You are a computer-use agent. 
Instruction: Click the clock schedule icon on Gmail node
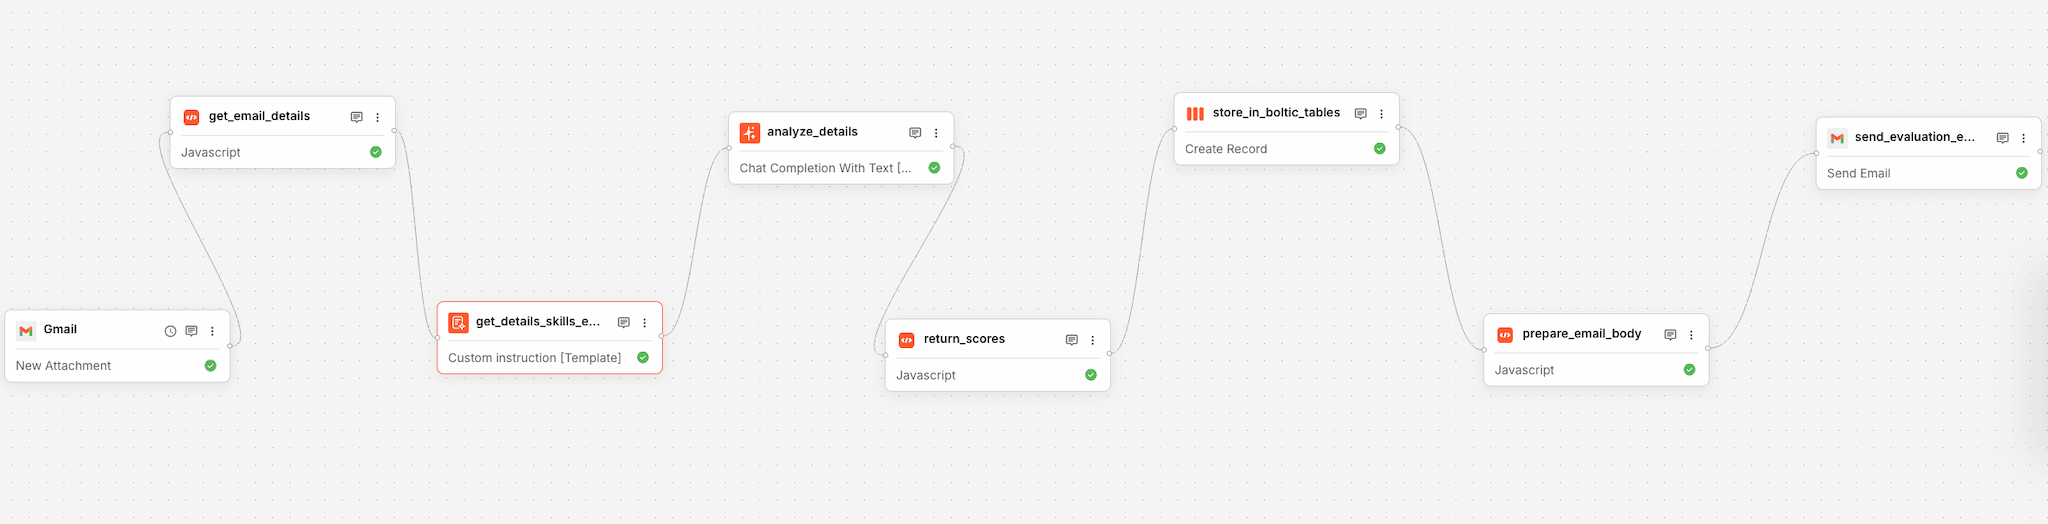(170, 331)
